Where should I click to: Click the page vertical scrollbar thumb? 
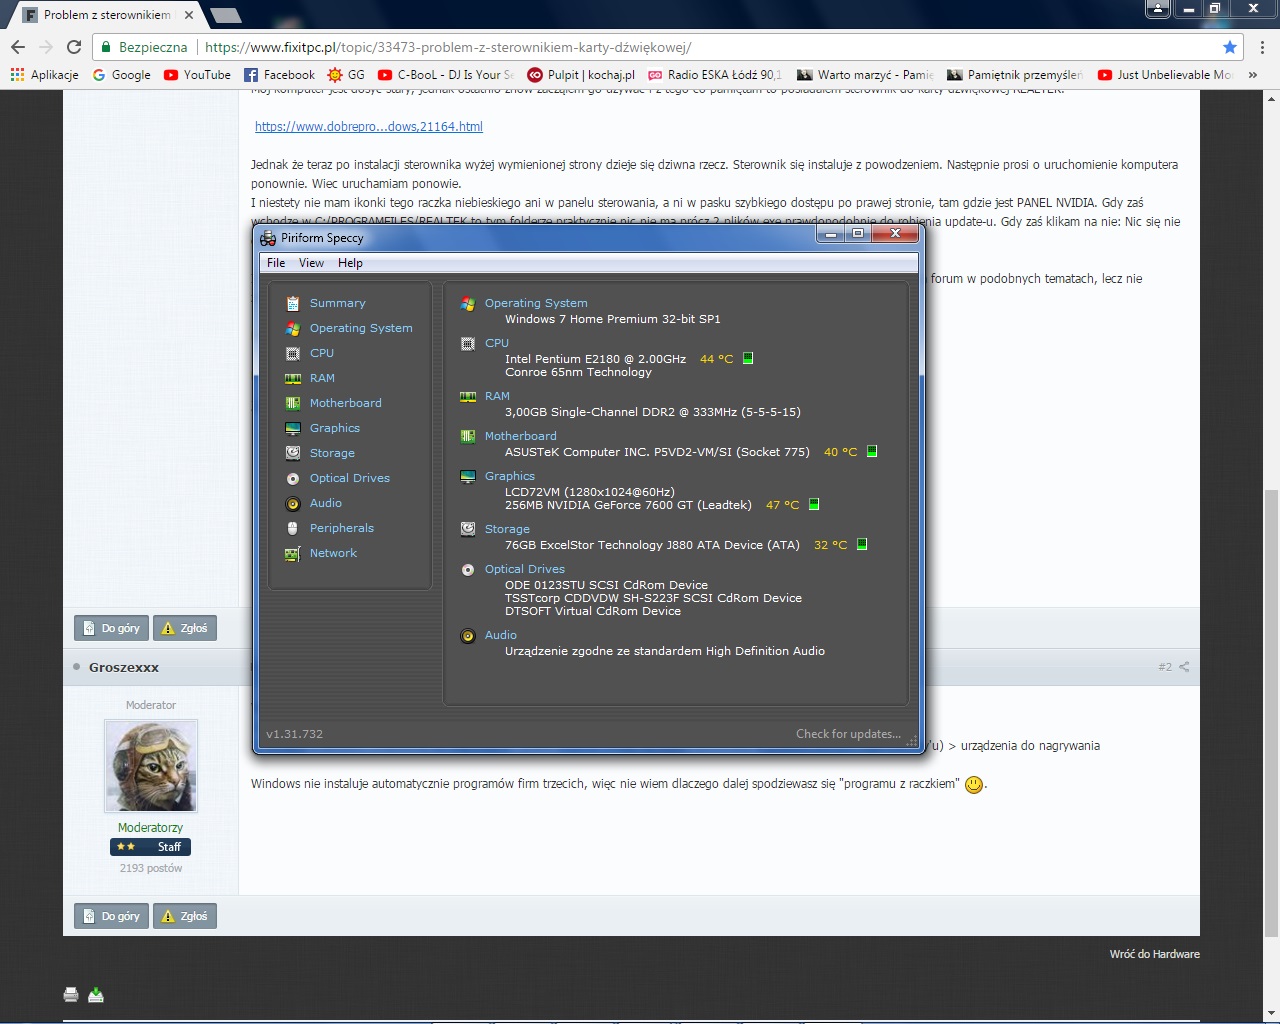1271,712
